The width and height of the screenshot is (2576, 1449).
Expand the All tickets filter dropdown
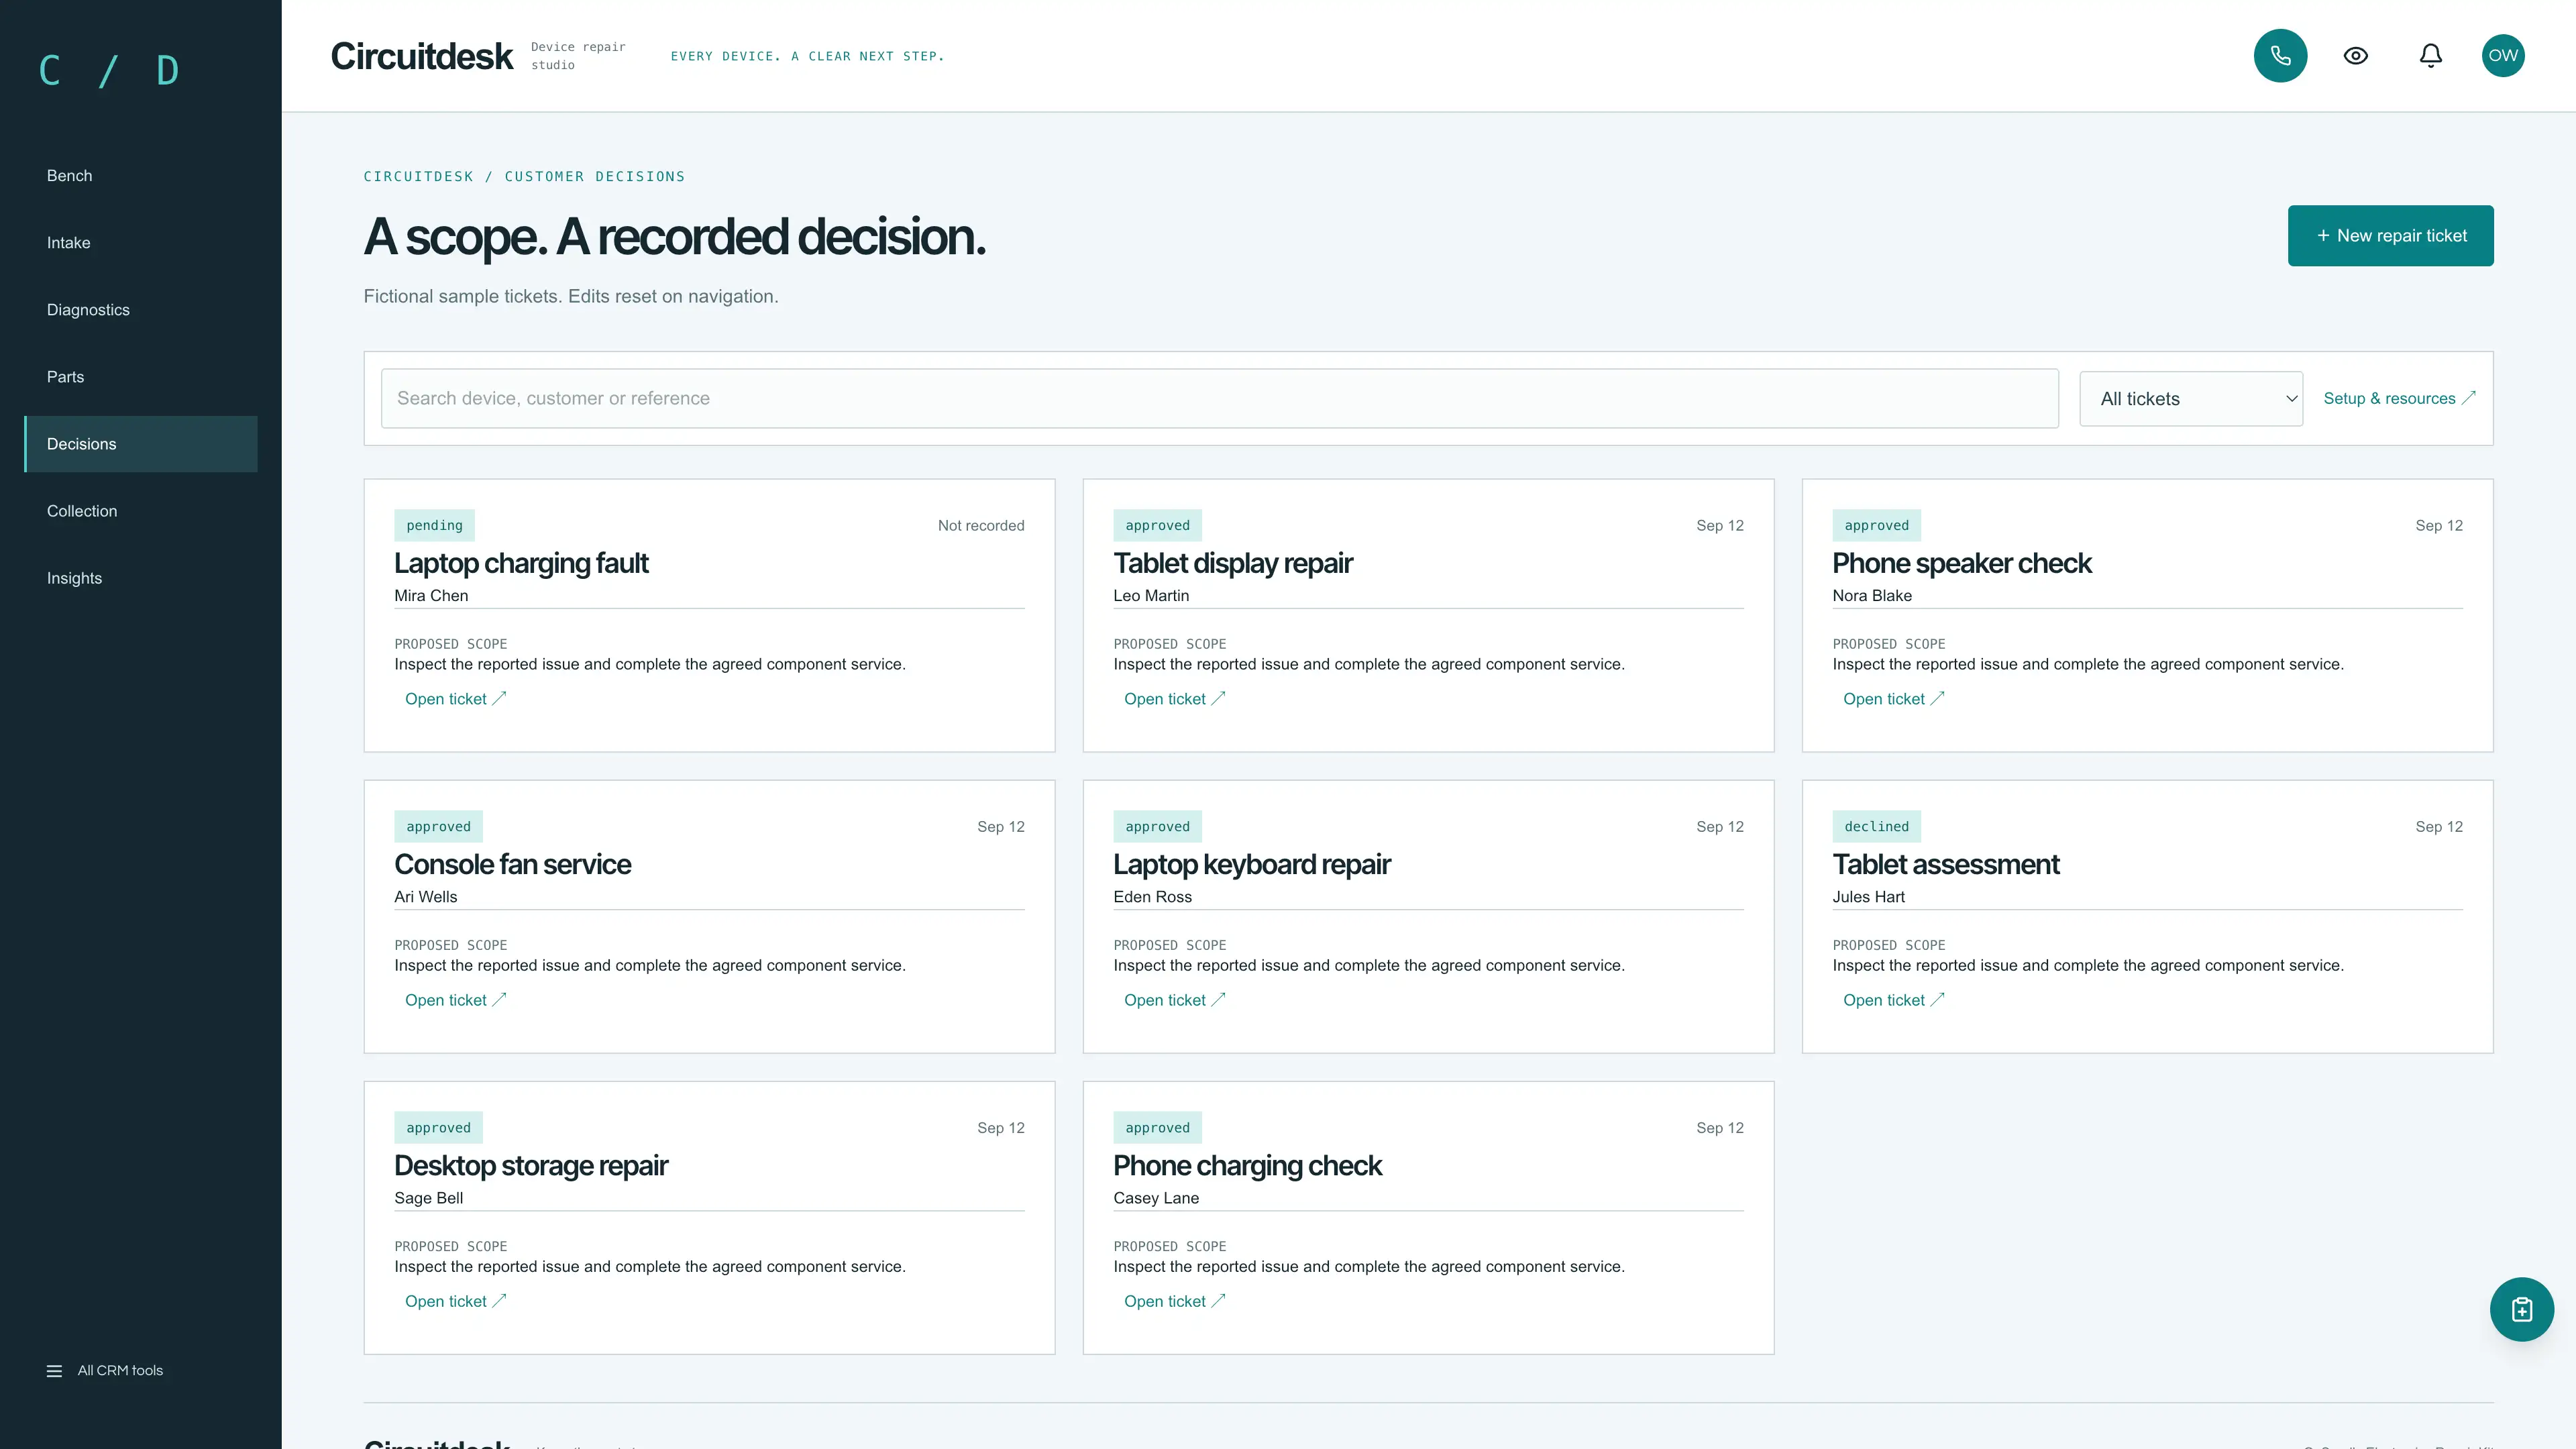pos(2191,399)
